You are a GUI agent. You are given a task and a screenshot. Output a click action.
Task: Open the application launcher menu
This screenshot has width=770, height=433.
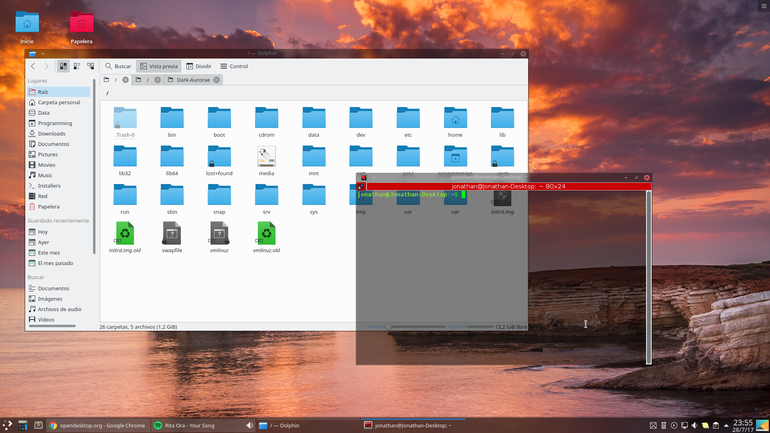coord(7,425)
